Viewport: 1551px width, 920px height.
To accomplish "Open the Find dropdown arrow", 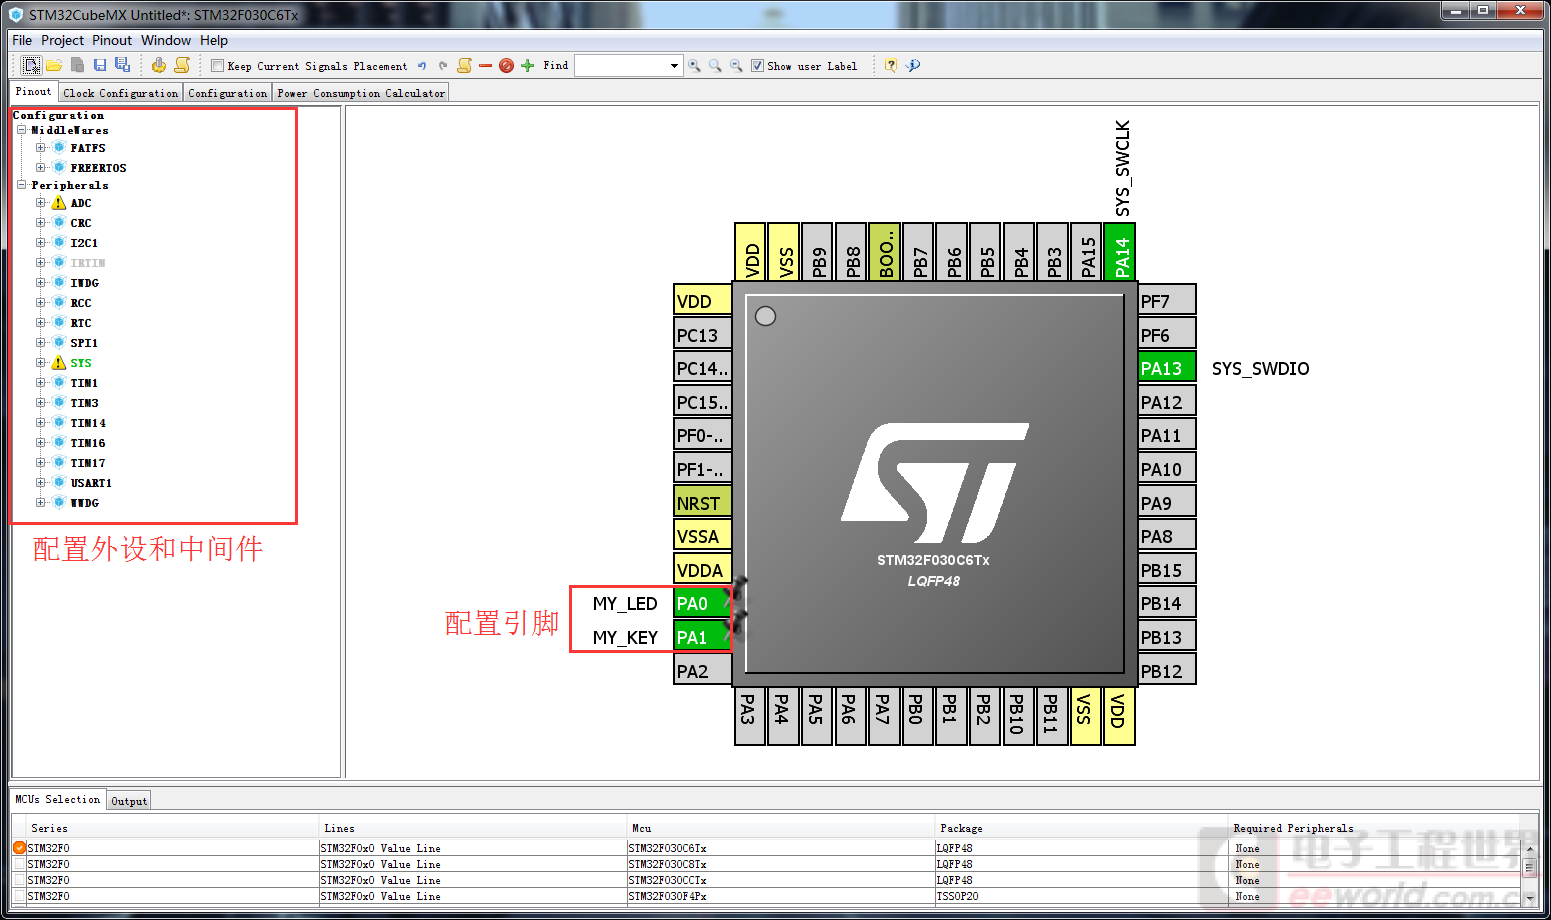I will (x=674, y=66).
